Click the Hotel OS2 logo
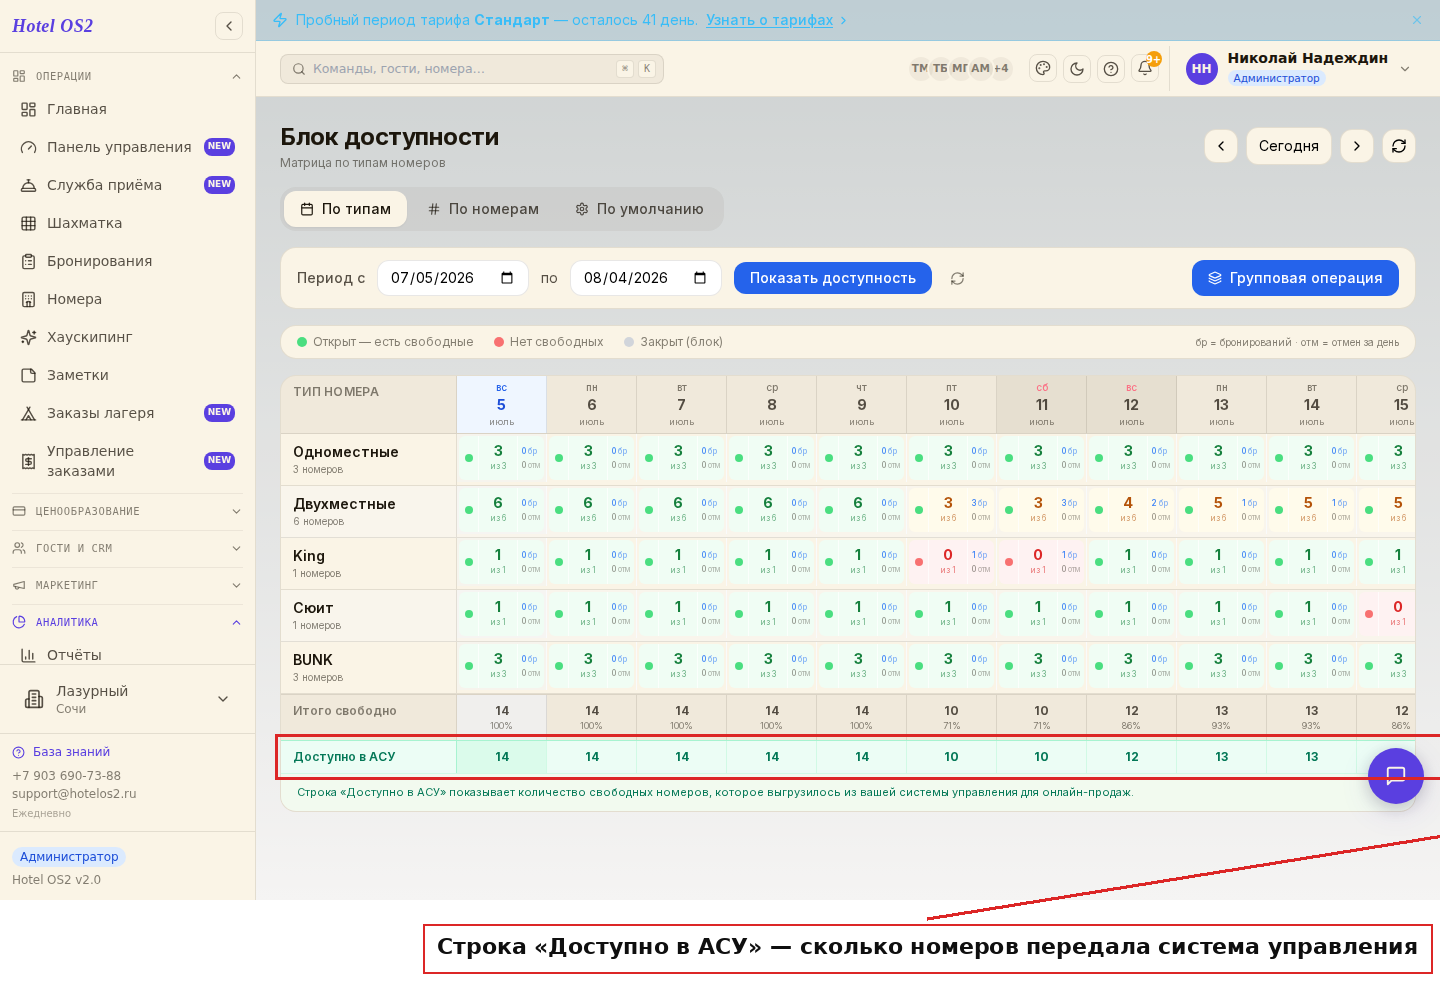Viewport: 1440px width, 997px height. tap(53, 26)
